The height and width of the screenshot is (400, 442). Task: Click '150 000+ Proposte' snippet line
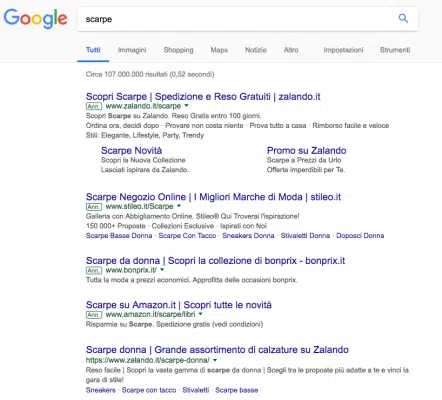click(176, 226)
